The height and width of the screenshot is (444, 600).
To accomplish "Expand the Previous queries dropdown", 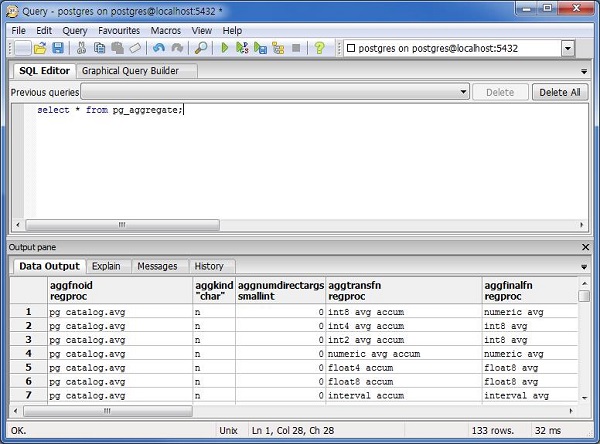I will 463,92.
